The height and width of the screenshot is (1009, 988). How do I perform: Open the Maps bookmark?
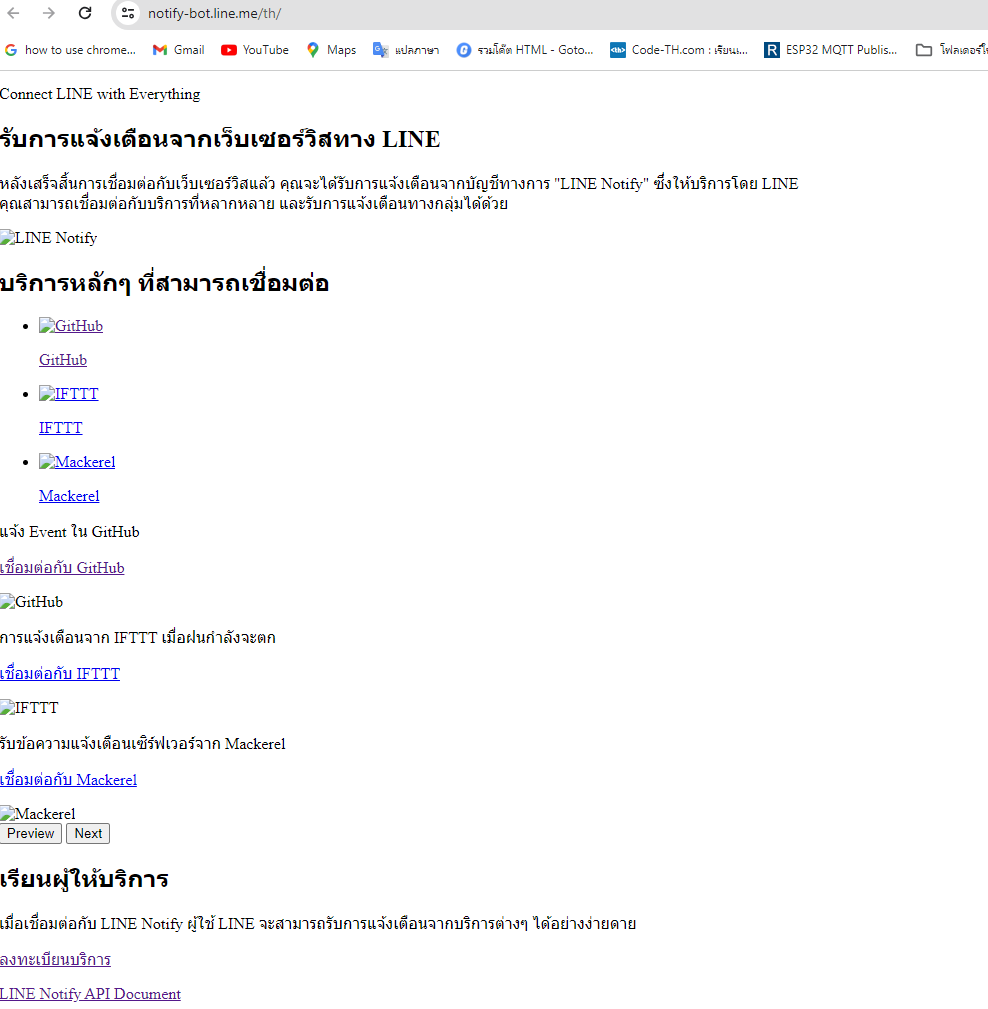331,50
